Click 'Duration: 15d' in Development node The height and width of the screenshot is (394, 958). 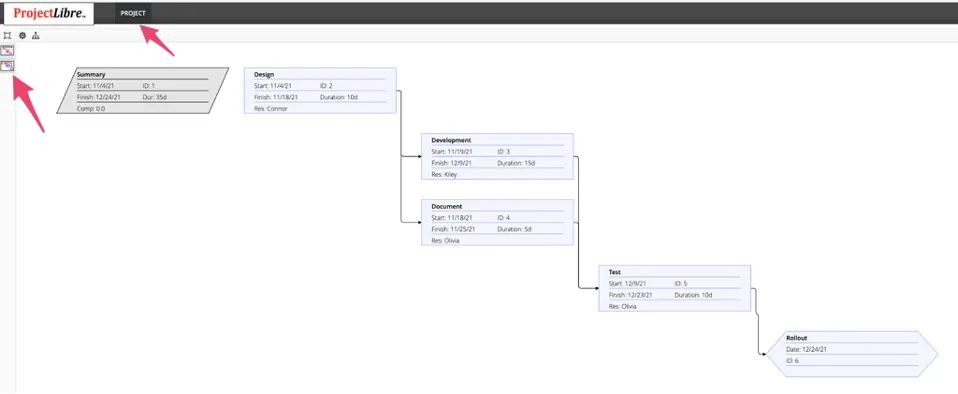[516, 163]
